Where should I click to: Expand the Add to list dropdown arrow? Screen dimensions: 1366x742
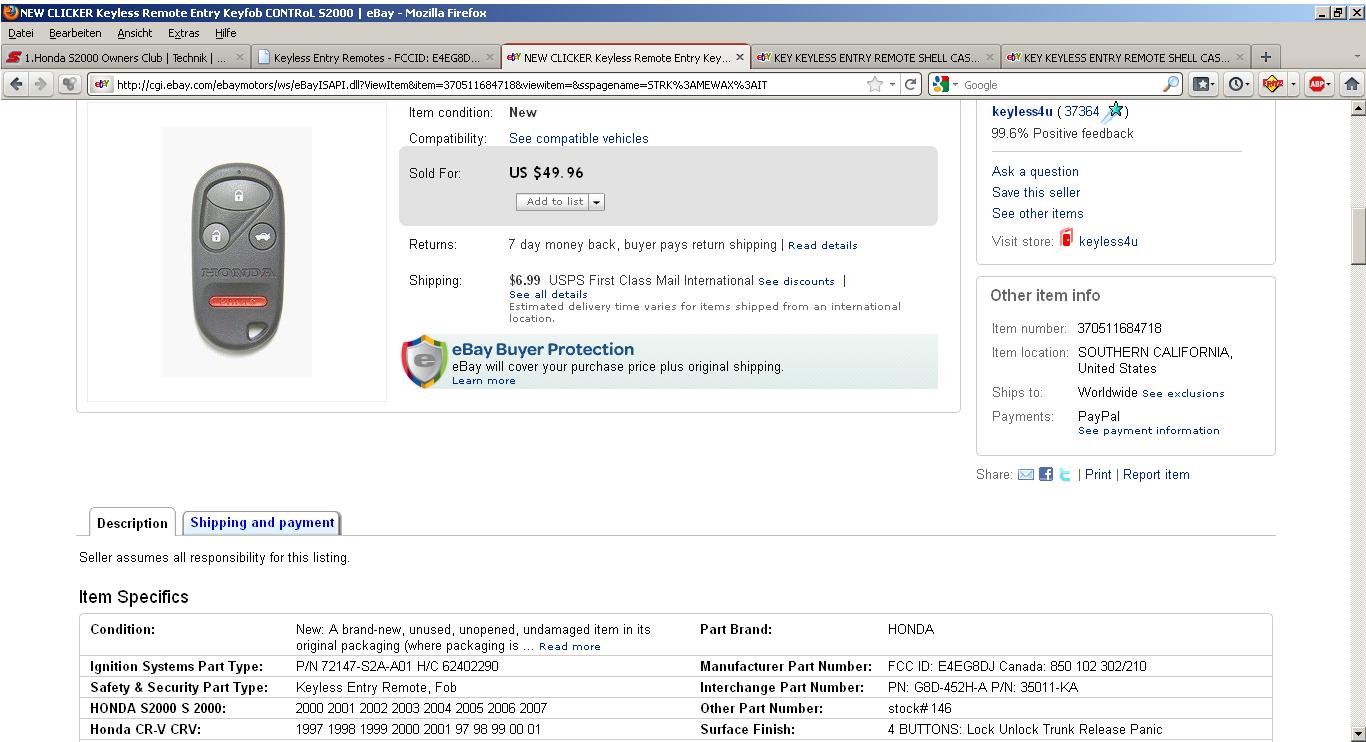click(x=597, y=202)
